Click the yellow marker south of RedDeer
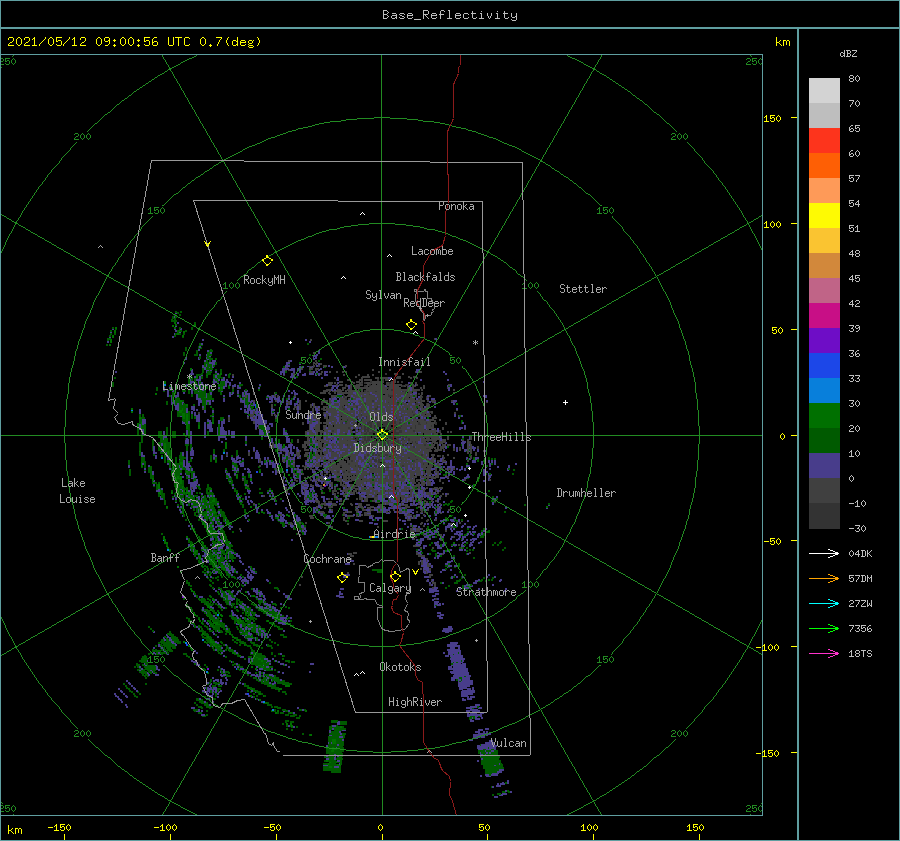Screen dimensions: 900x841 411,325
